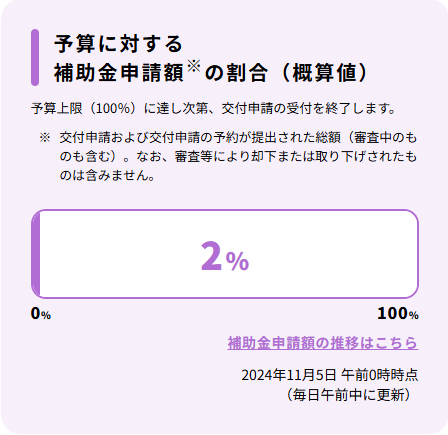448x435 pixels.
Task: Click the ※ marker starting the footnote
Action: point(45,138)
